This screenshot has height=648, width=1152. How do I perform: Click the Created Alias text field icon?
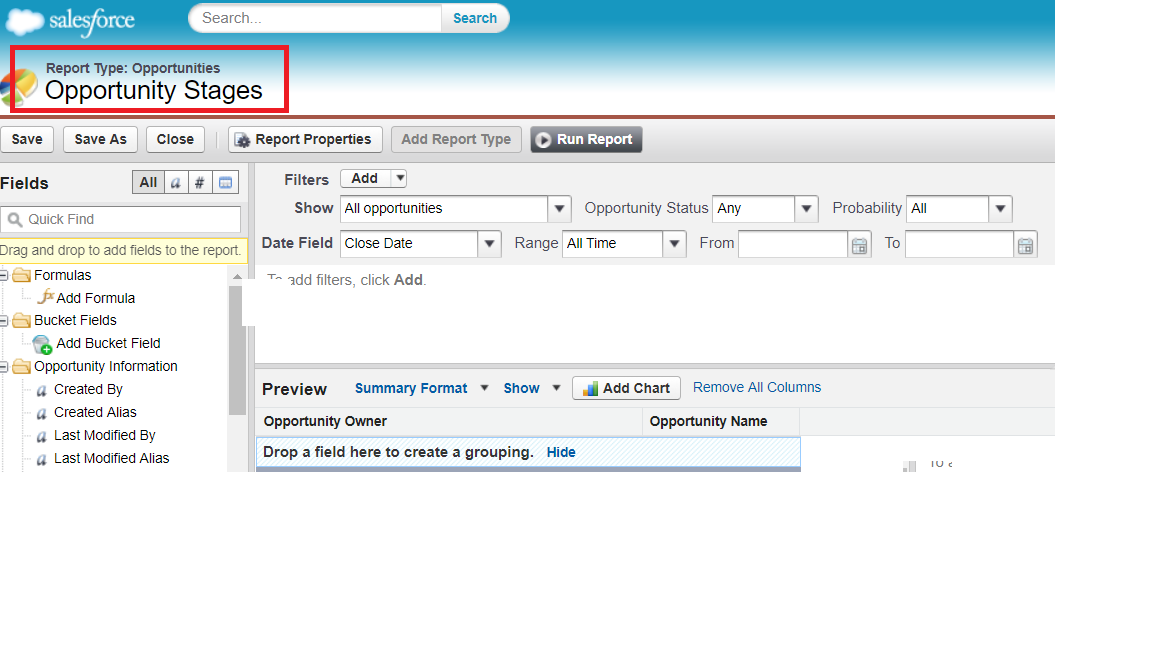point(42,413)
